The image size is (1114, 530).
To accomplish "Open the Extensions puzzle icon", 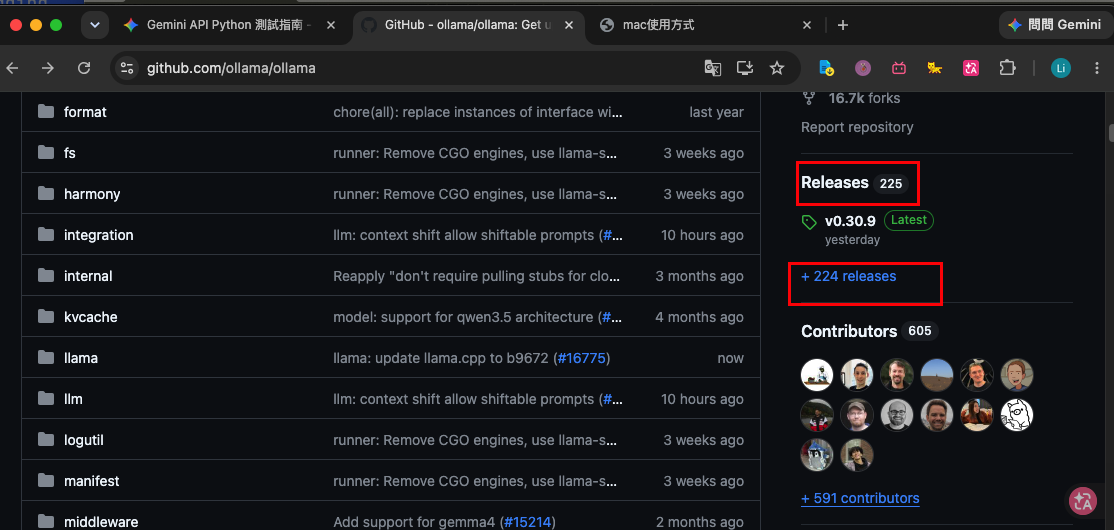I will 1007,68.
